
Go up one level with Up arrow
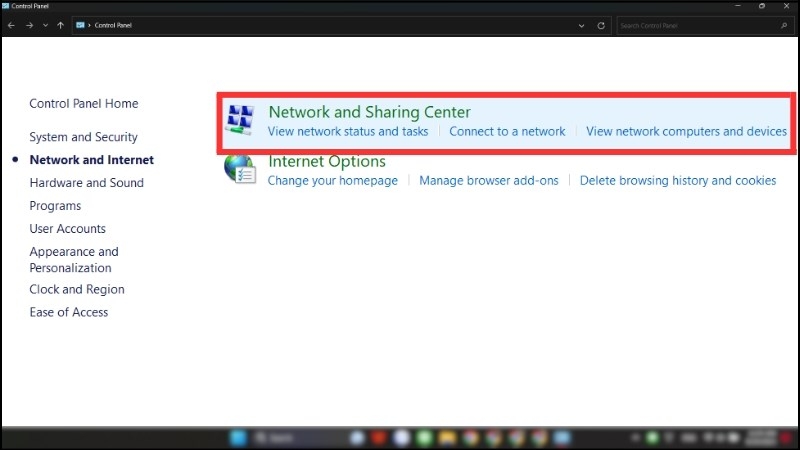click(61, 25)
